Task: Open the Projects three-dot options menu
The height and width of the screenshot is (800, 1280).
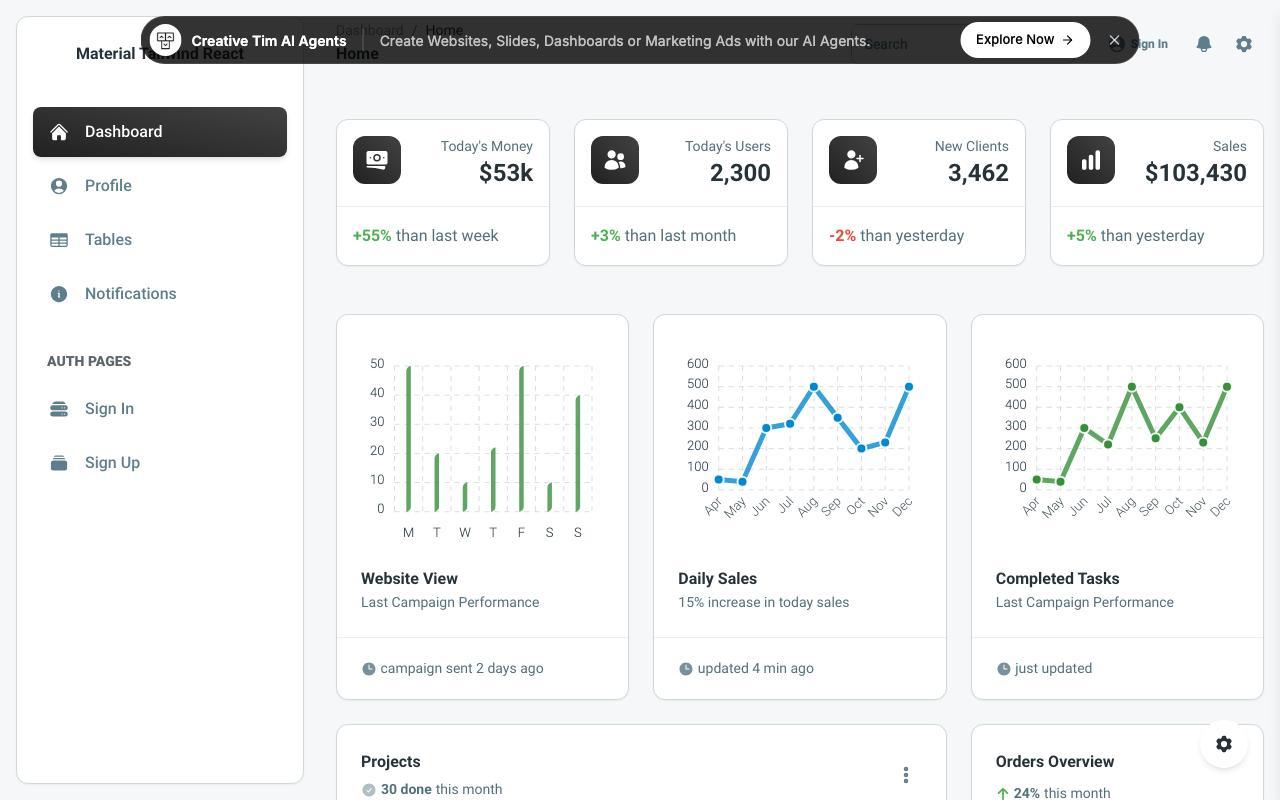Action: pyautogui.click(x=906, y=775)
